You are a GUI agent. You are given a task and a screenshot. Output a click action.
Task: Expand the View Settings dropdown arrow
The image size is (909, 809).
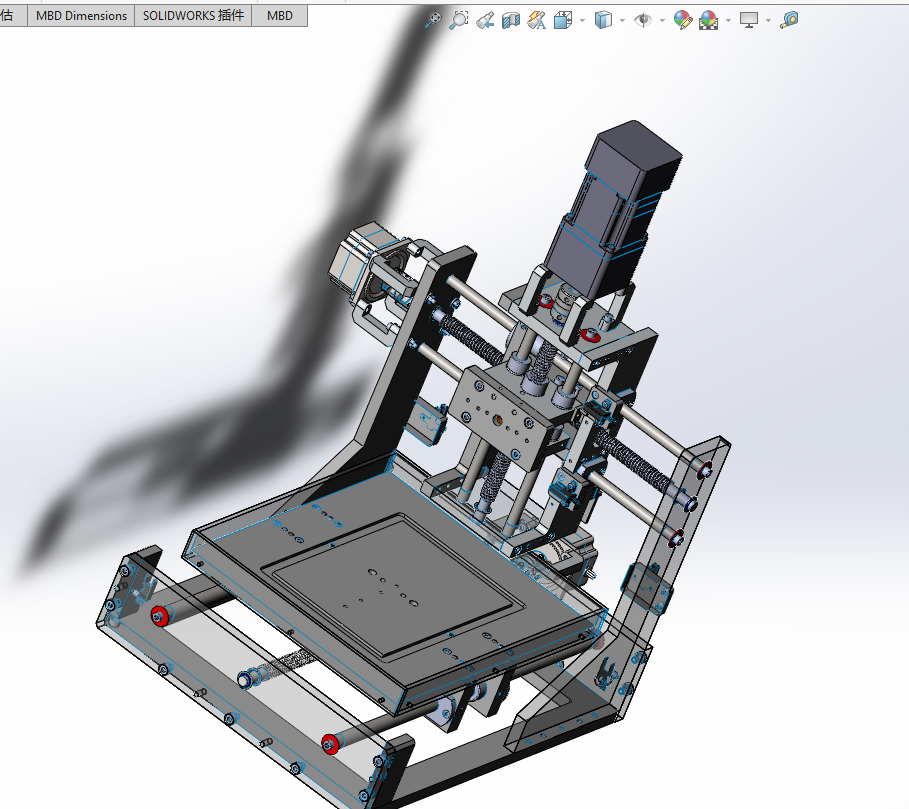pyautogui.click(x=769, y=20)
